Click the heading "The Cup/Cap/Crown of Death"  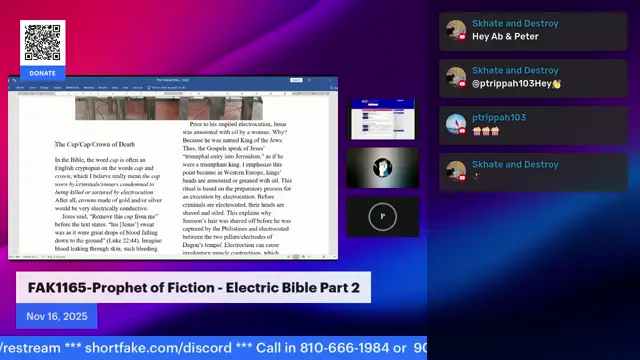95,144
